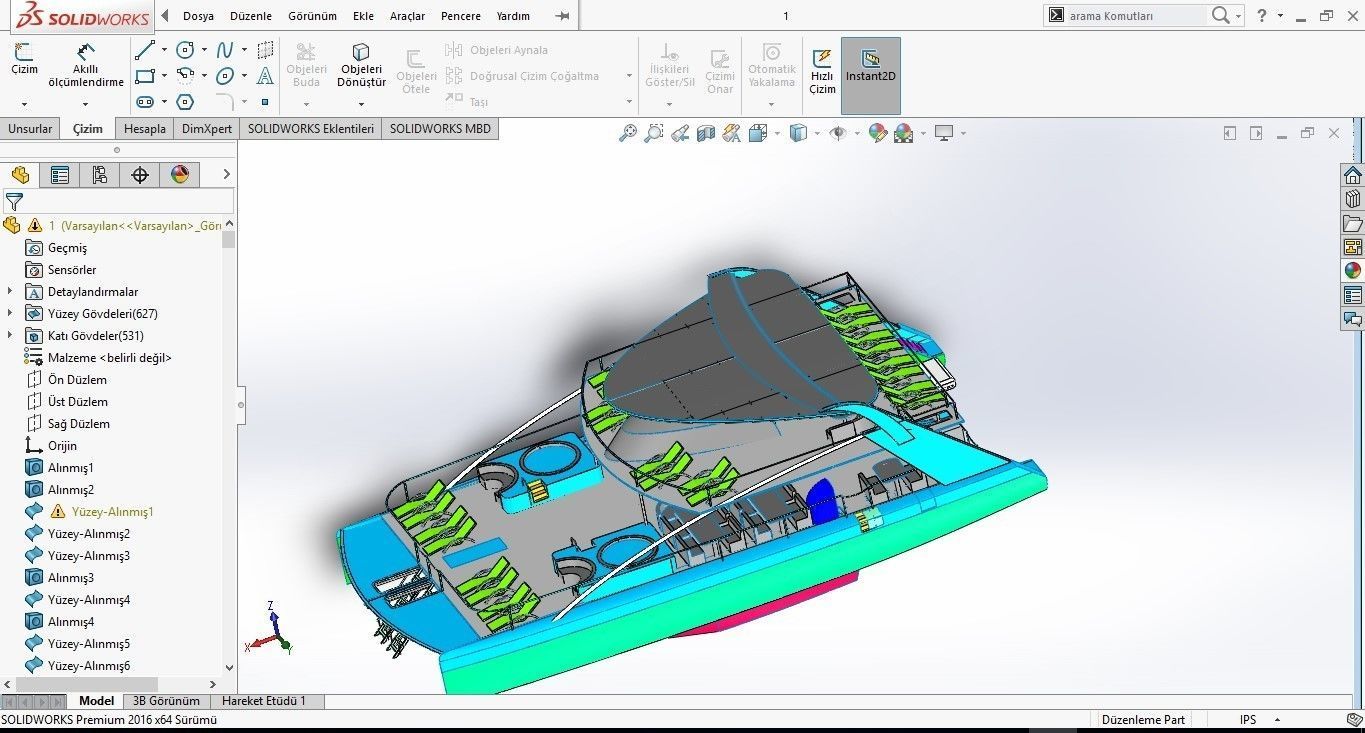Open SOLIDWORKS Resources home icon in task pane

(1353, 175)
